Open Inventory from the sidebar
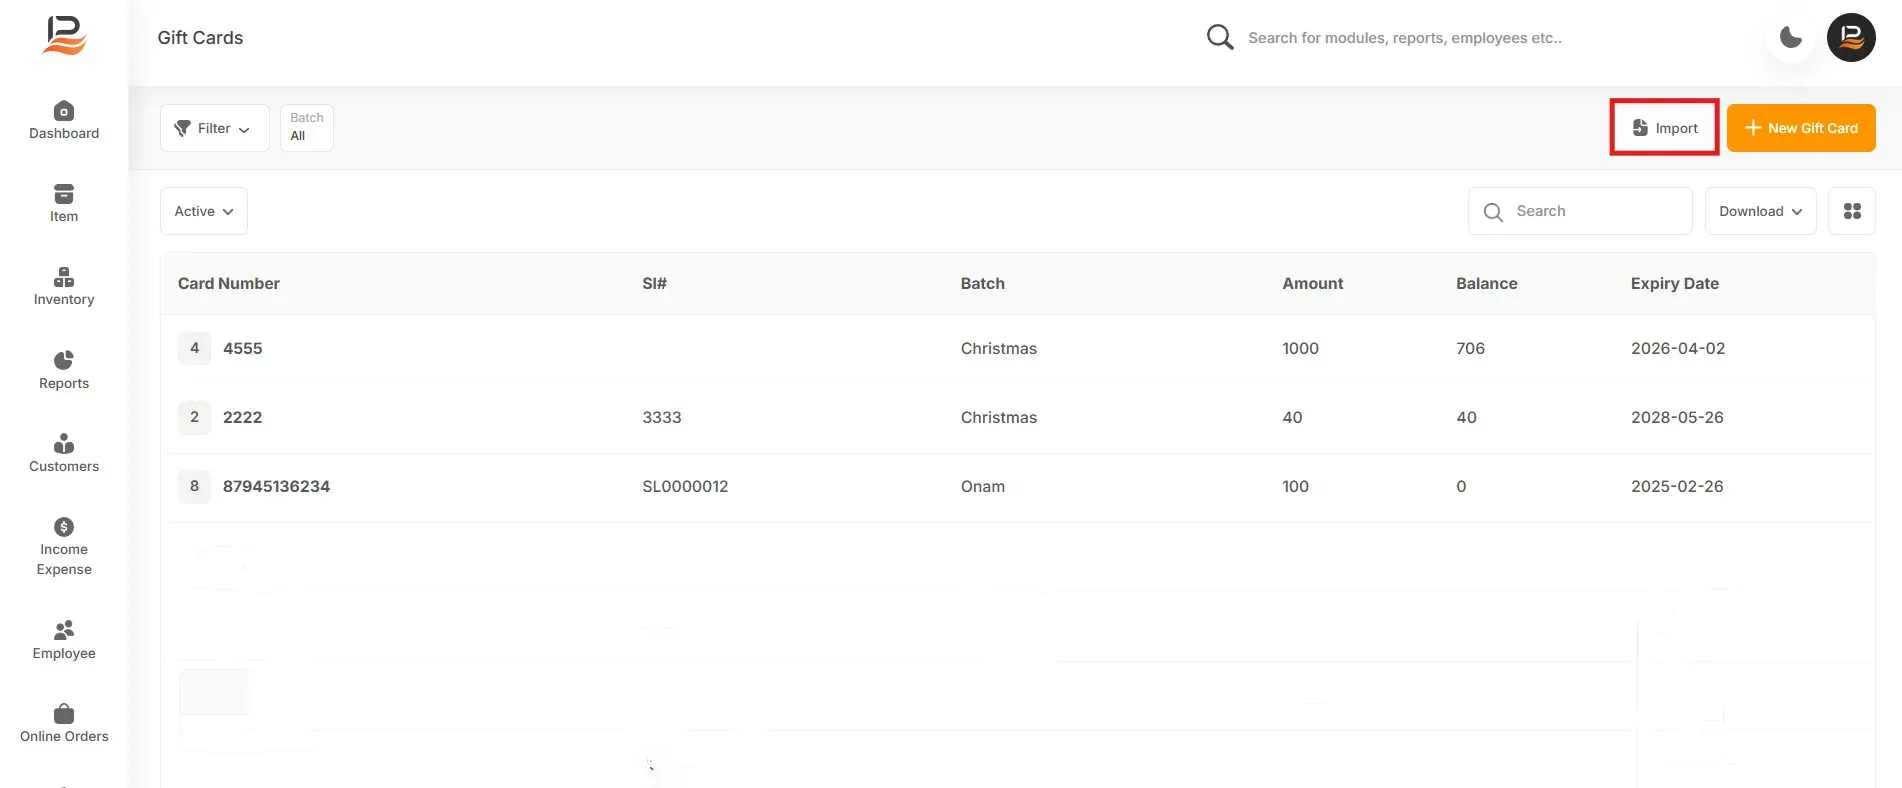 tap(64, 277)
